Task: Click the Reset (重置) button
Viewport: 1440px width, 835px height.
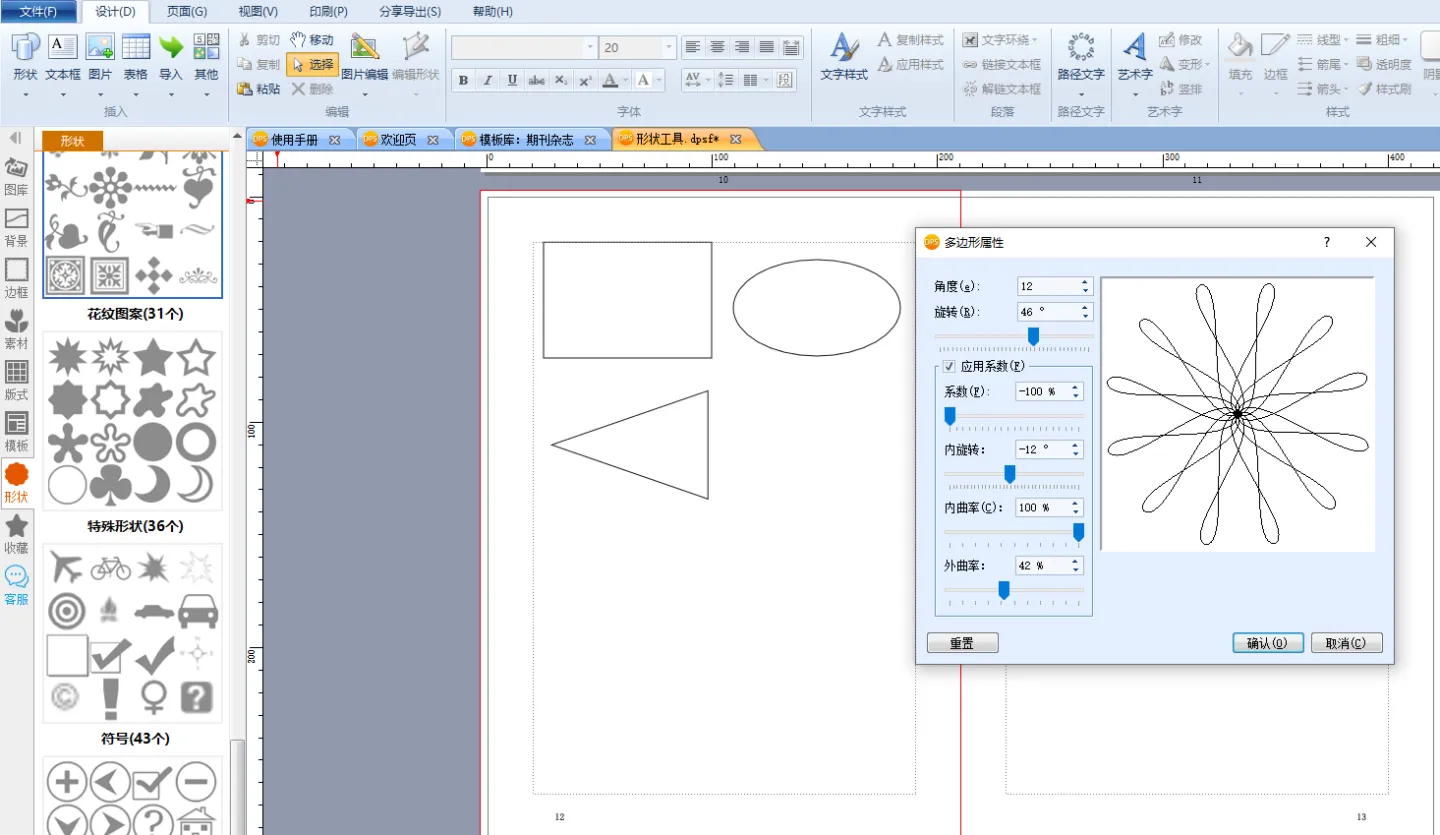Action: 962,643
